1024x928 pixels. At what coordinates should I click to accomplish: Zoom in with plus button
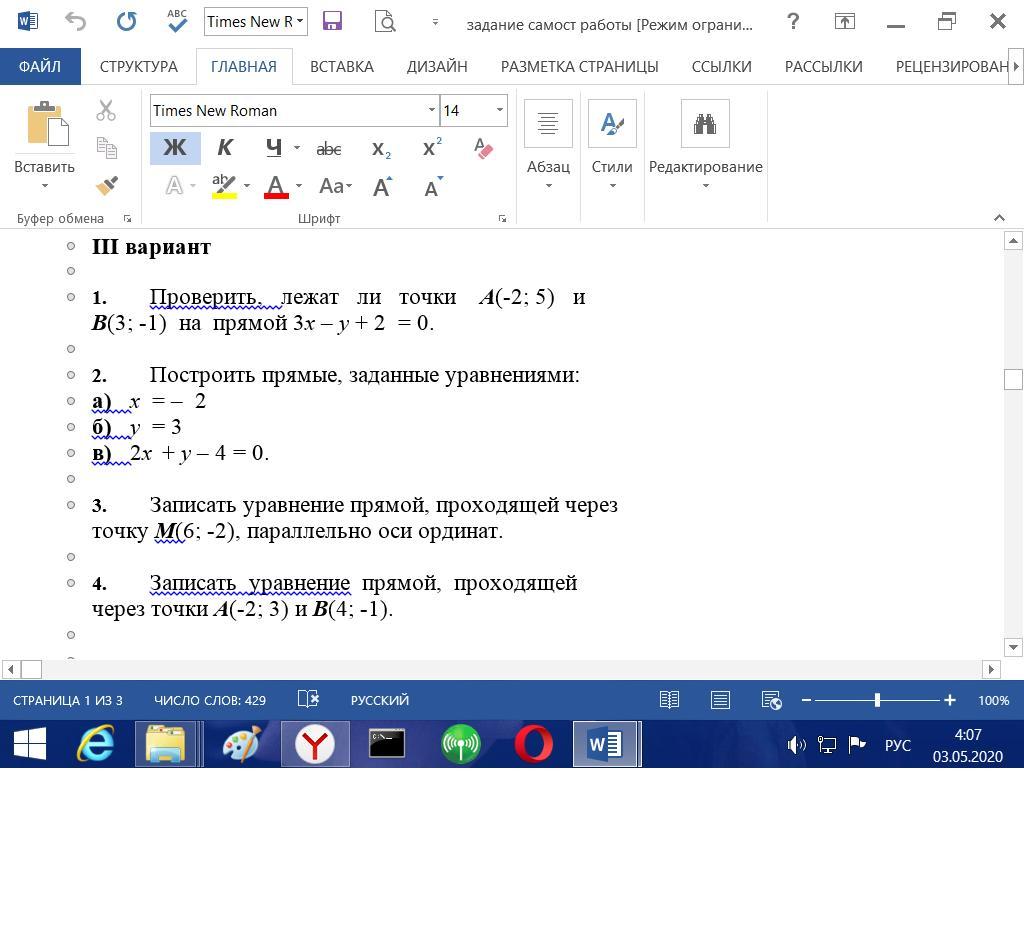(950, 700)
